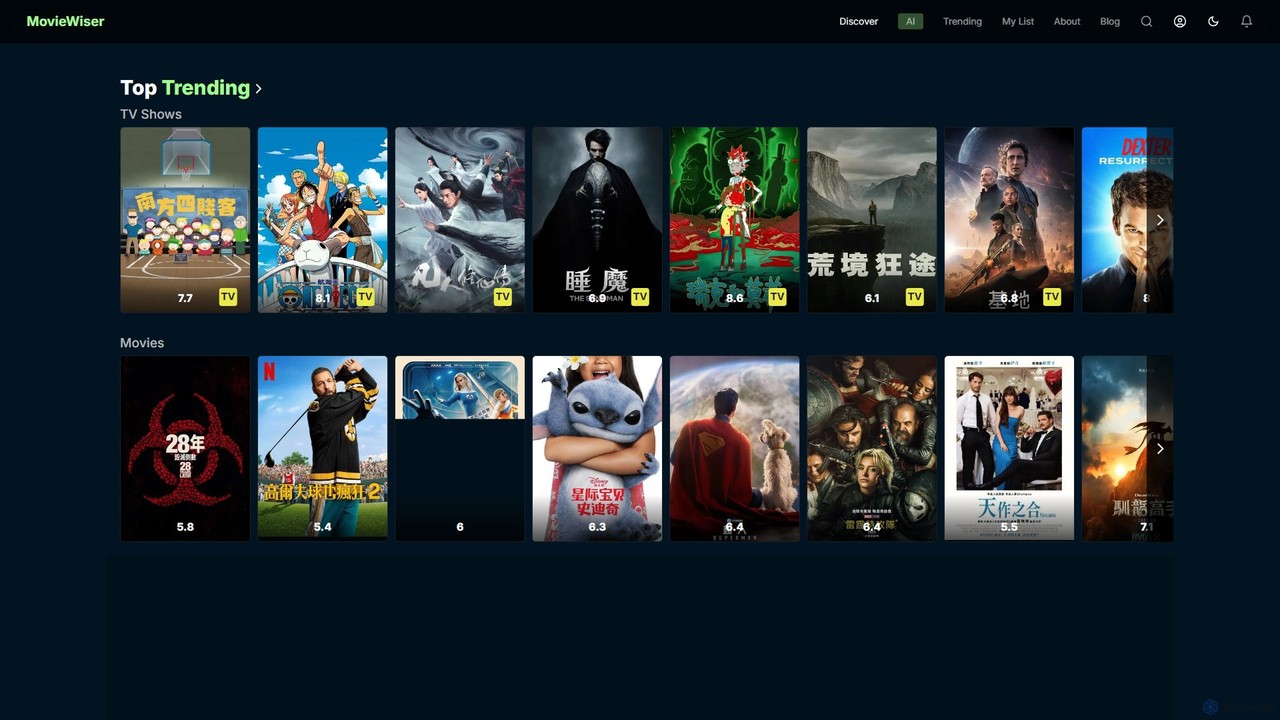Click the Netflix N logo on golf poster
Viewport: 1280px width, 720px height.
click(x=269, y=371)
